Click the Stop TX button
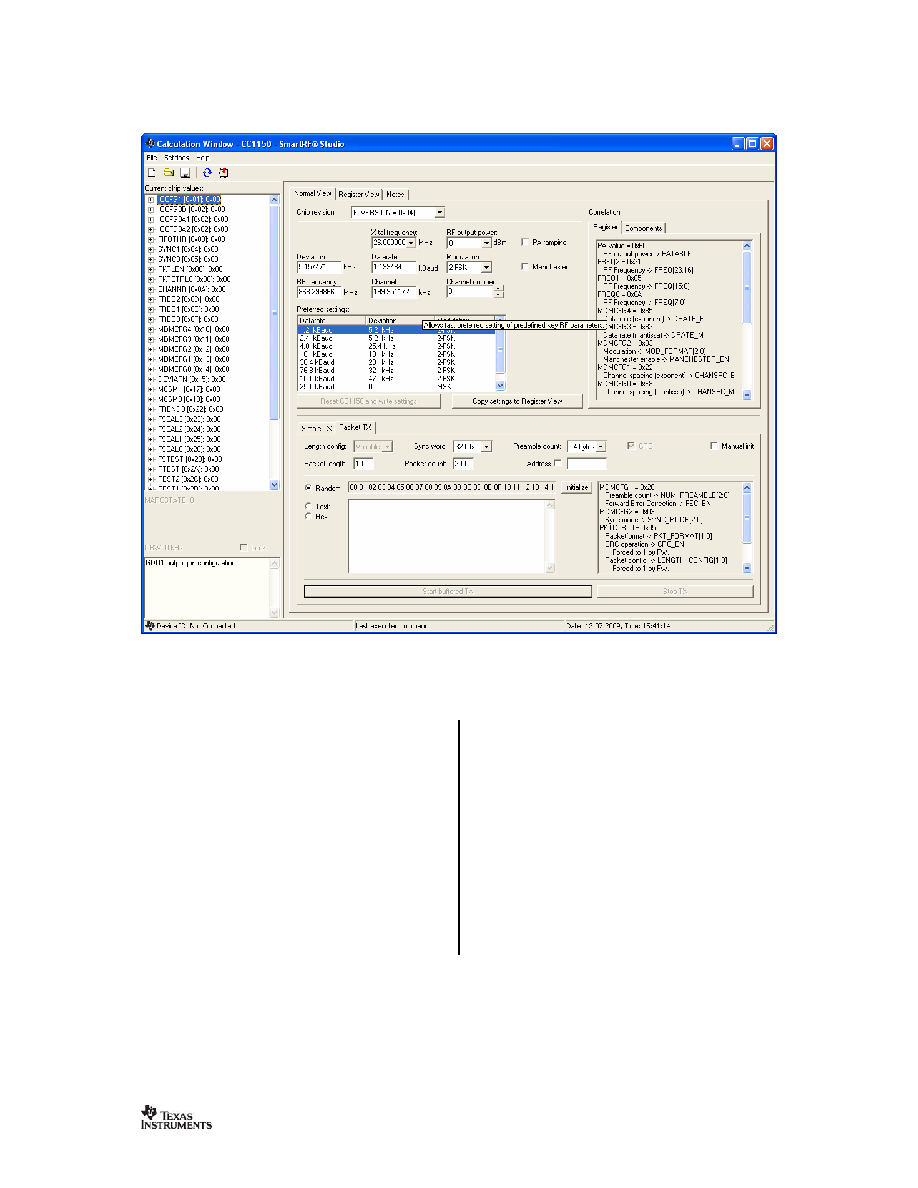Viewport: 918px width, 1188px height. click(x=675, y=591)
